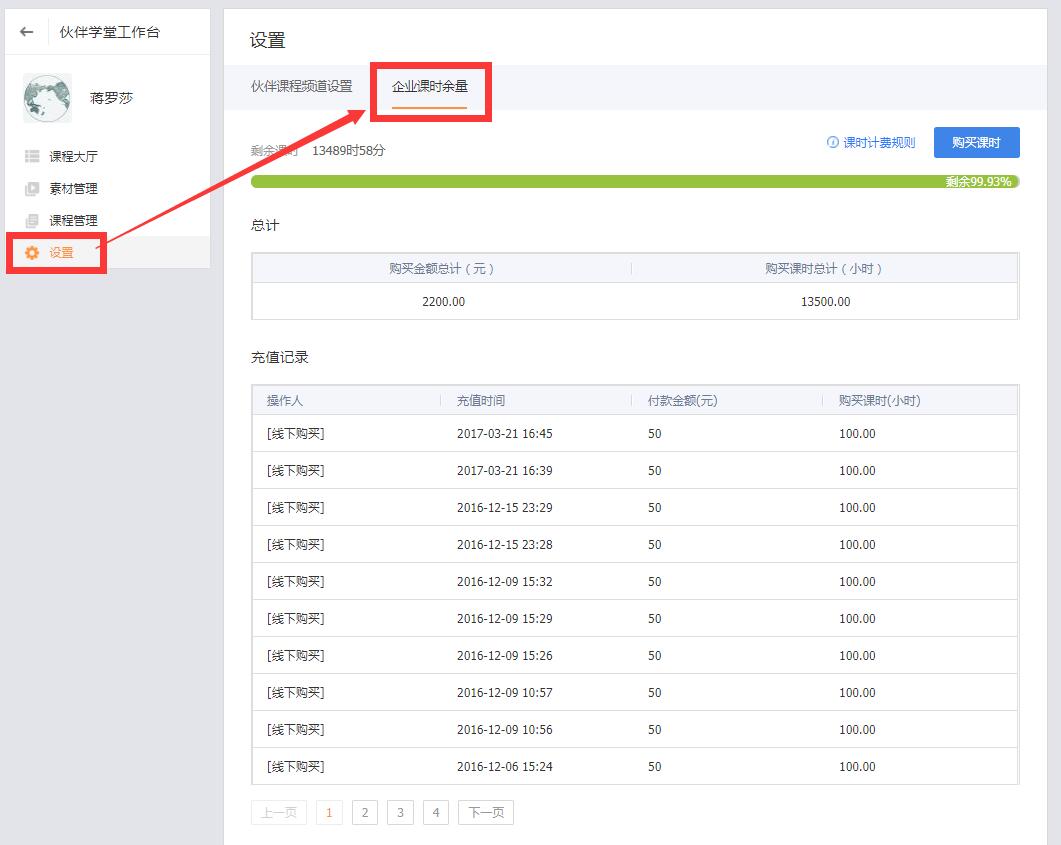Viewport: 1061px width, 845px height.
Task: Open 课时计费规则 link
Action: pyautogui.click(x=879, y=143)
